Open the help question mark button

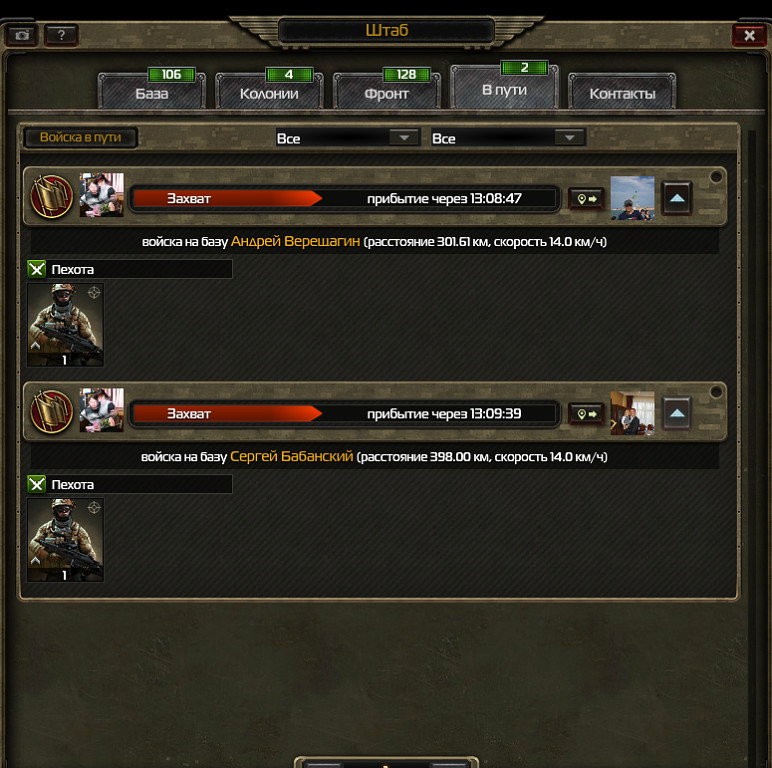[x=61, y=35]
